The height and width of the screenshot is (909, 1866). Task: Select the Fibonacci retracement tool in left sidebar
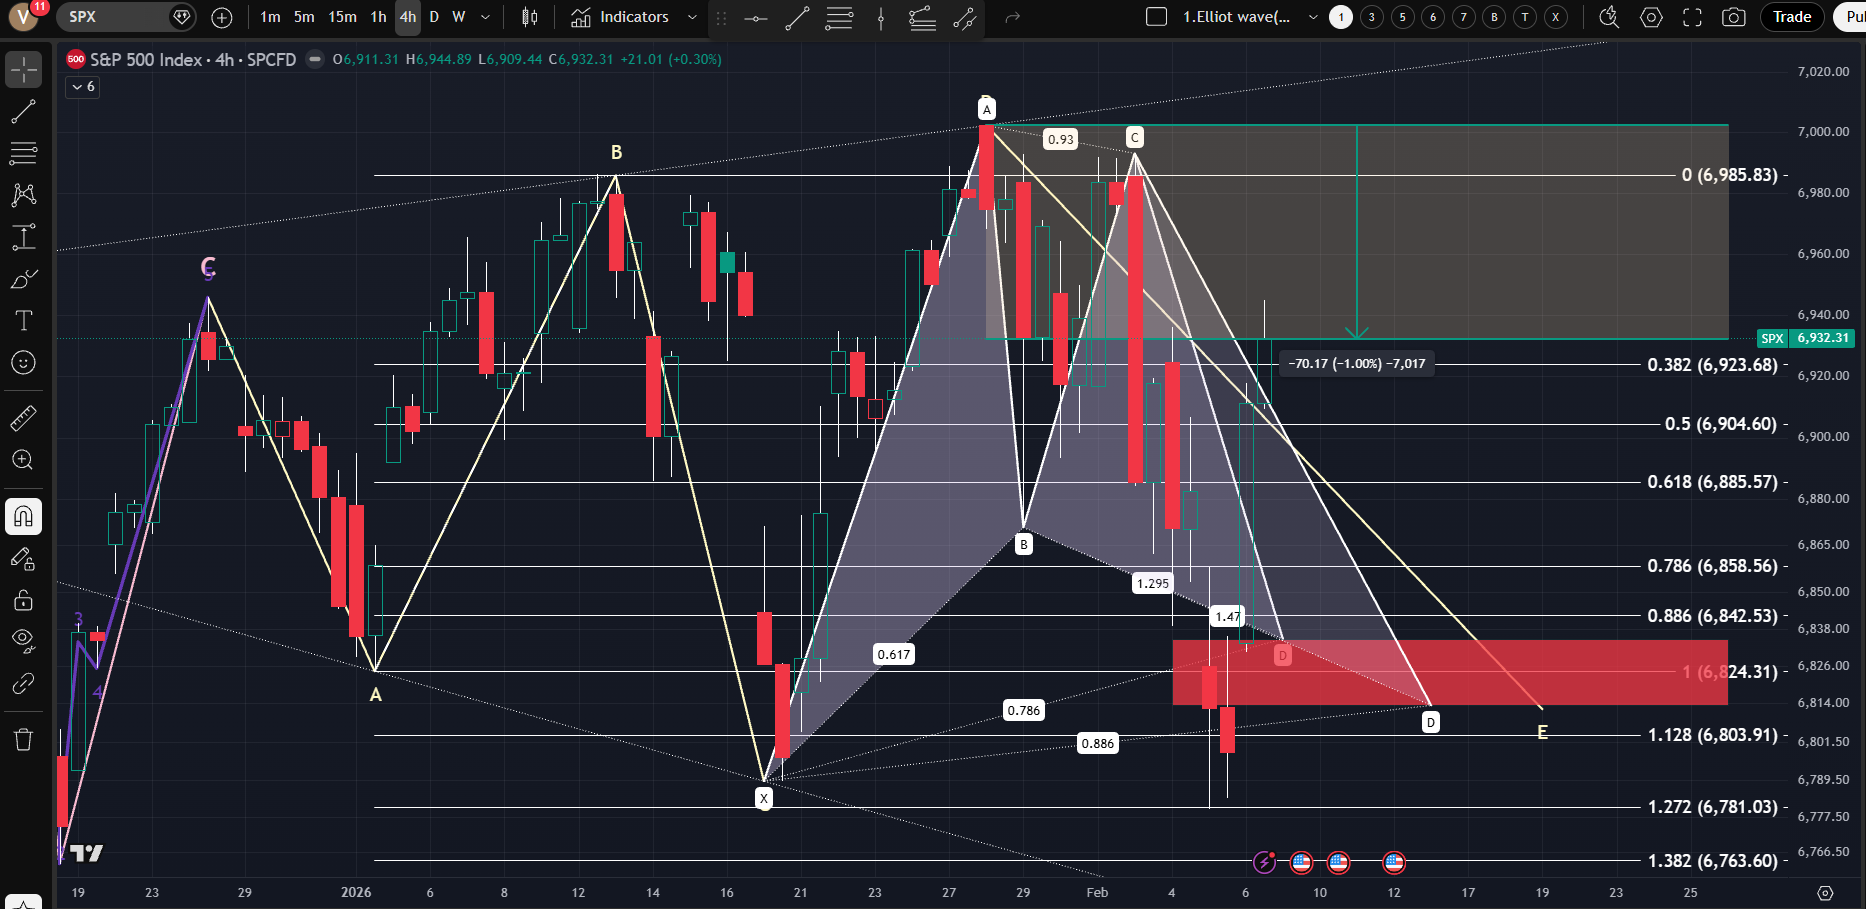(x=23, y=153)
